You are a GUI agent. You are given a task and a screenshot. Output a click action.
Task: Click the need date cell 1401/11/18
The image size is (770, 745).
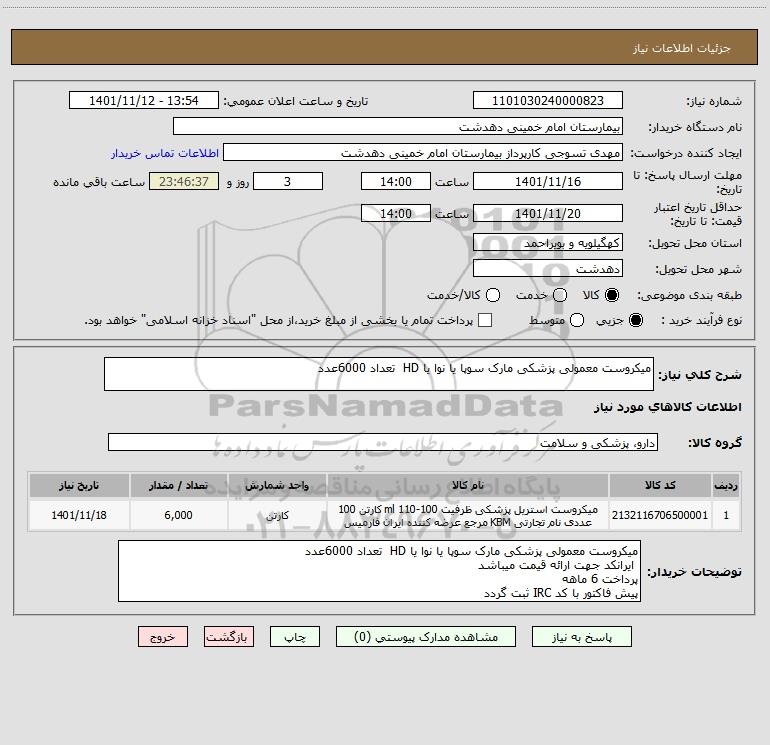[x=79, y=515]
